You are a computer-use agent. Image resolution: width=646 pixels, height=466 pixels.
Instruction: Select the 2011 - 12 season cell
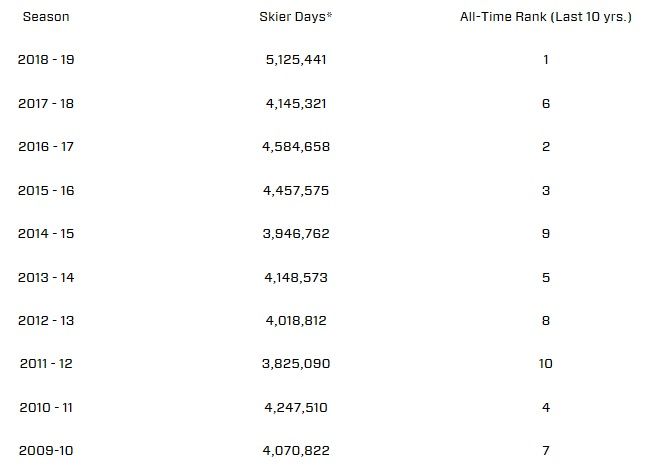click(x=46, y=364)
